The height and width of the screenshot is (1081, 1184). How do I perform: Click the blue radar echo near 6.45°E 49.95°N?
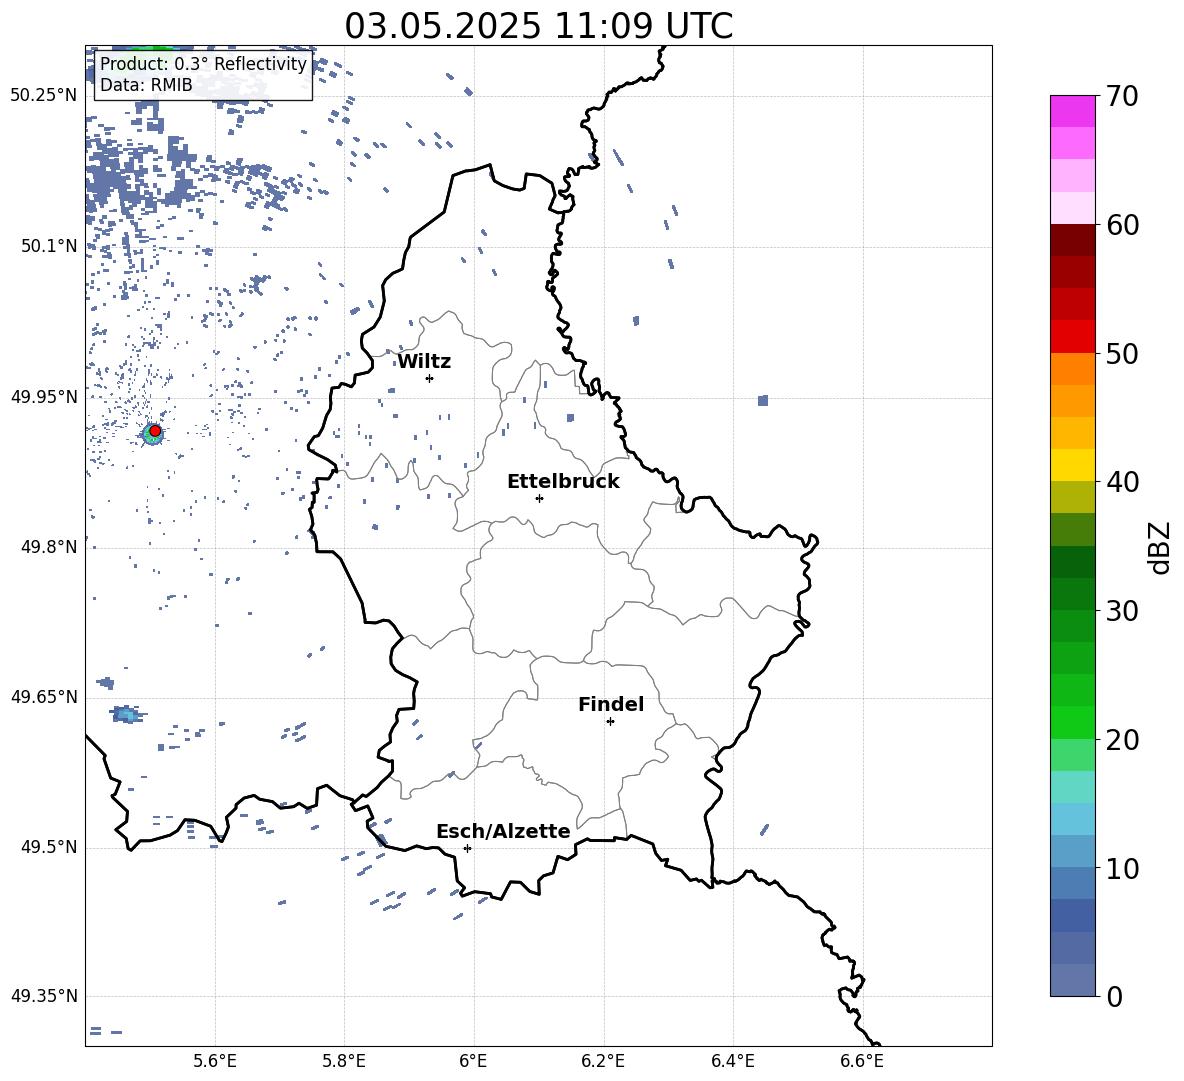(763, 400)
